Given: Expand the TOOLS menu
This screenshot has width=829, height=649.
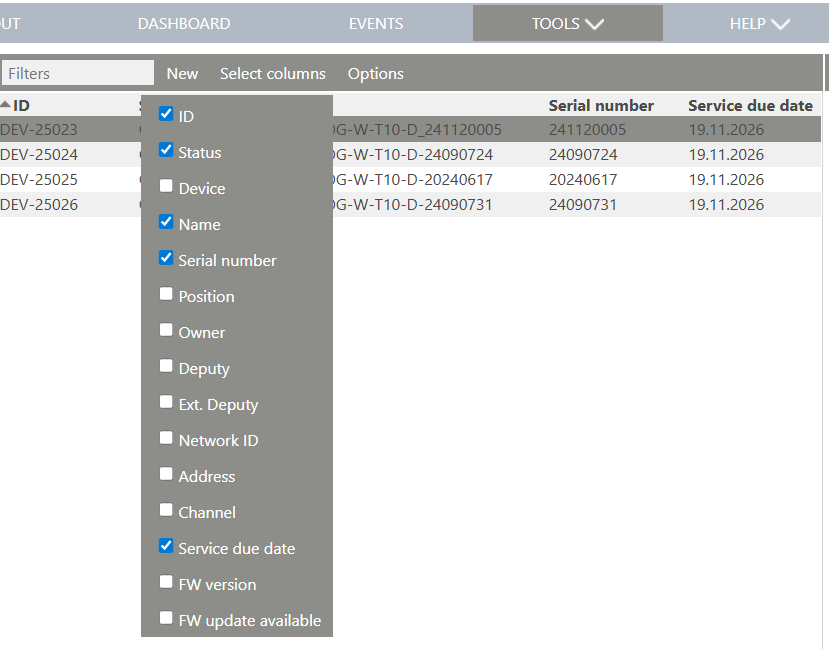Looking at the screenshot, I should [x=566, y=23].
